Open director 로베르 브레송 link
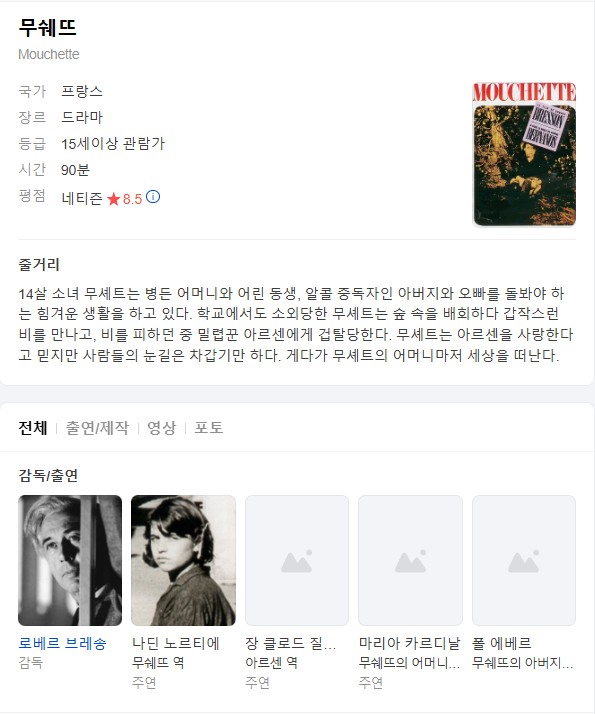This screenshot has height=714, width=595. click(62, 643)
